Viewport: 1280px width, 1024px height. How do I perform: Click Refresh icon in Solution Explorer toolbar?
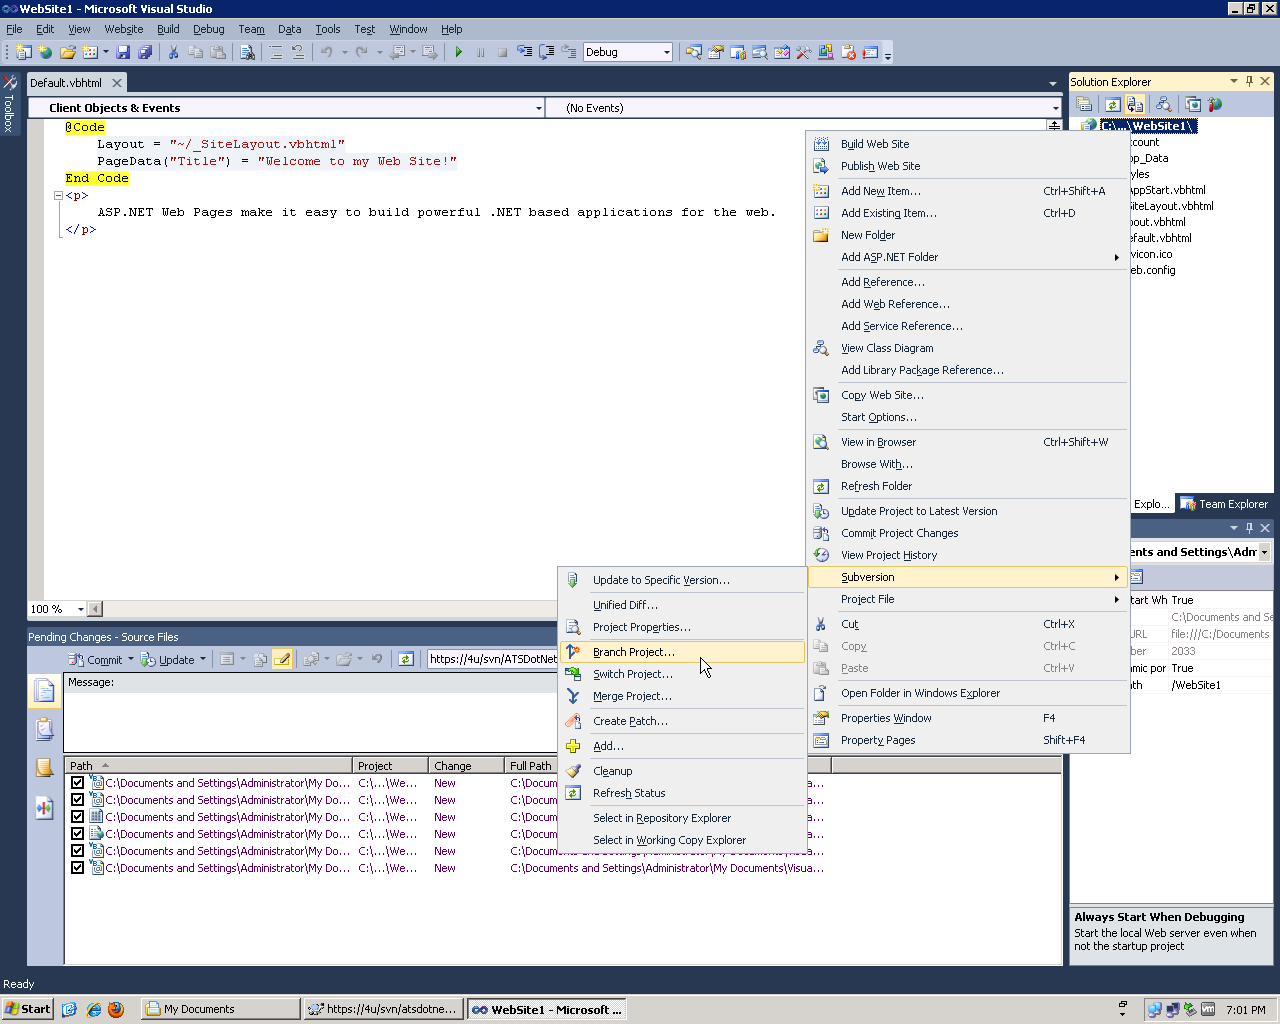(x=1112, y=104)
